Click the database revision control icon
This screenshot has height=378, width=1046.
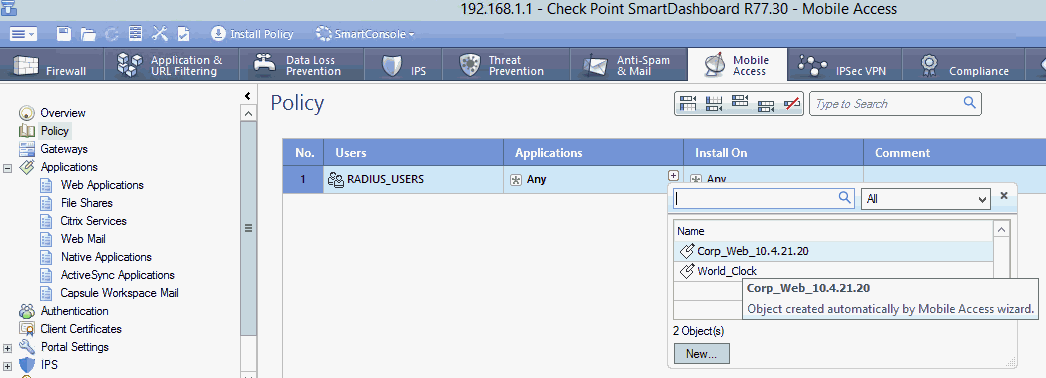(x=135, y=33)
